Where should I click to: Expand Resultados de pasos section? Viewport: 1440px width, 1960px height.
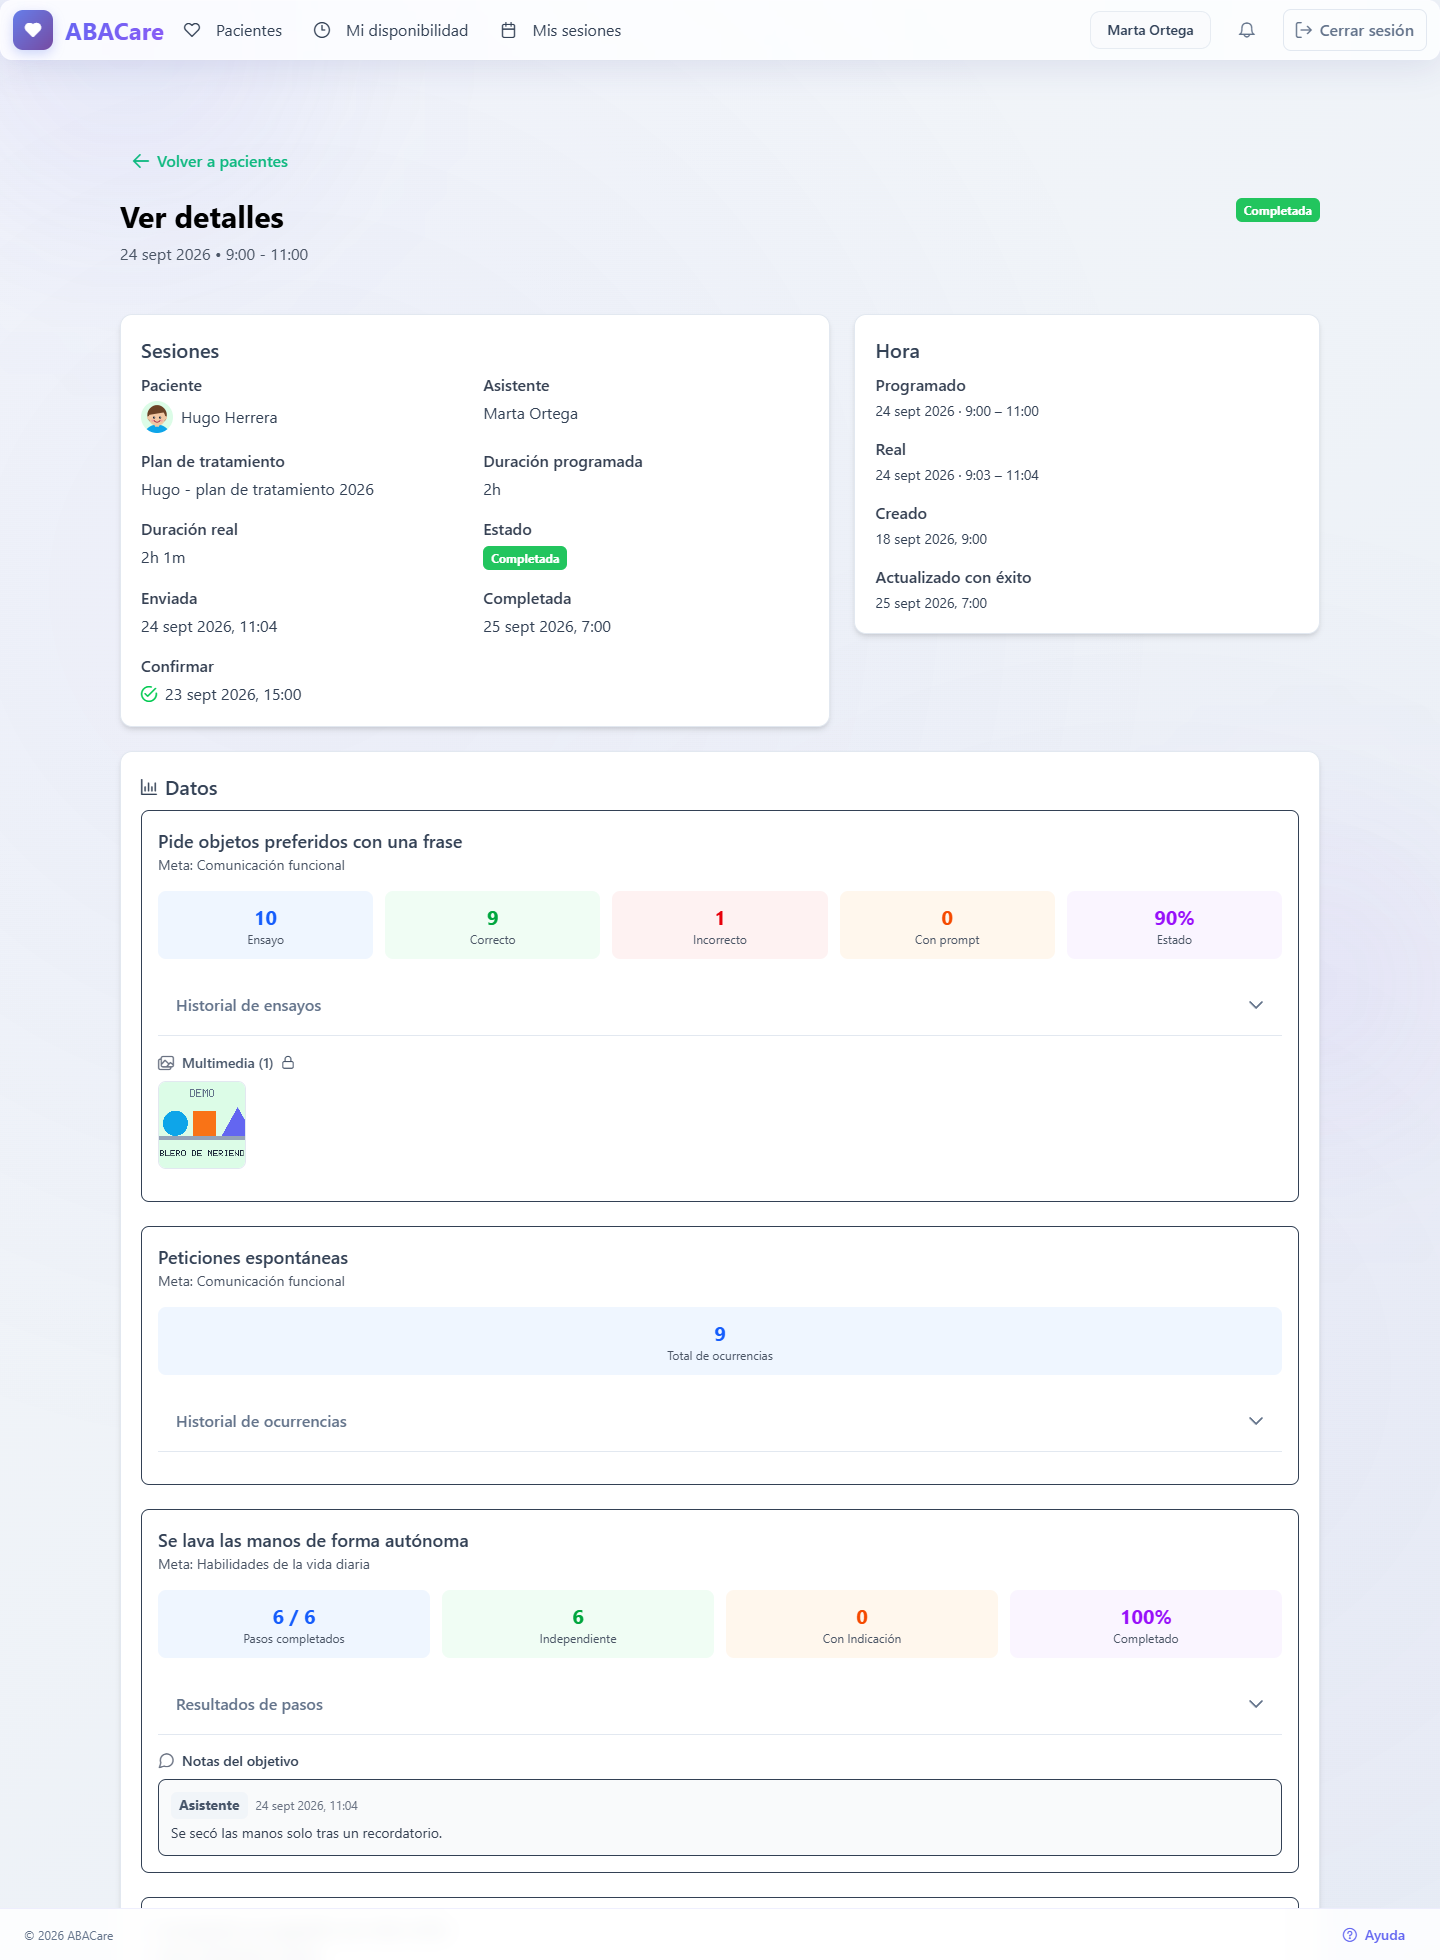click(x=720, y=1704)
